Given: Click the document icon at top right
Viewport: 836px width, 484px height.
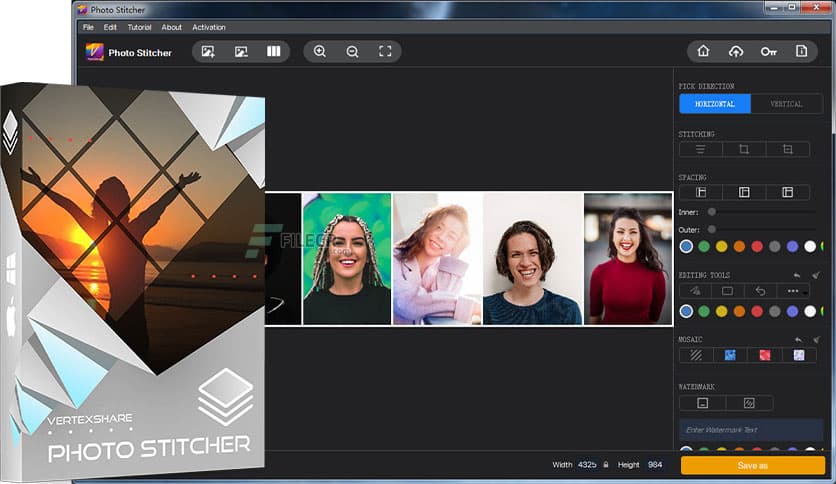Looking at the screenshot, I should 801,51.
